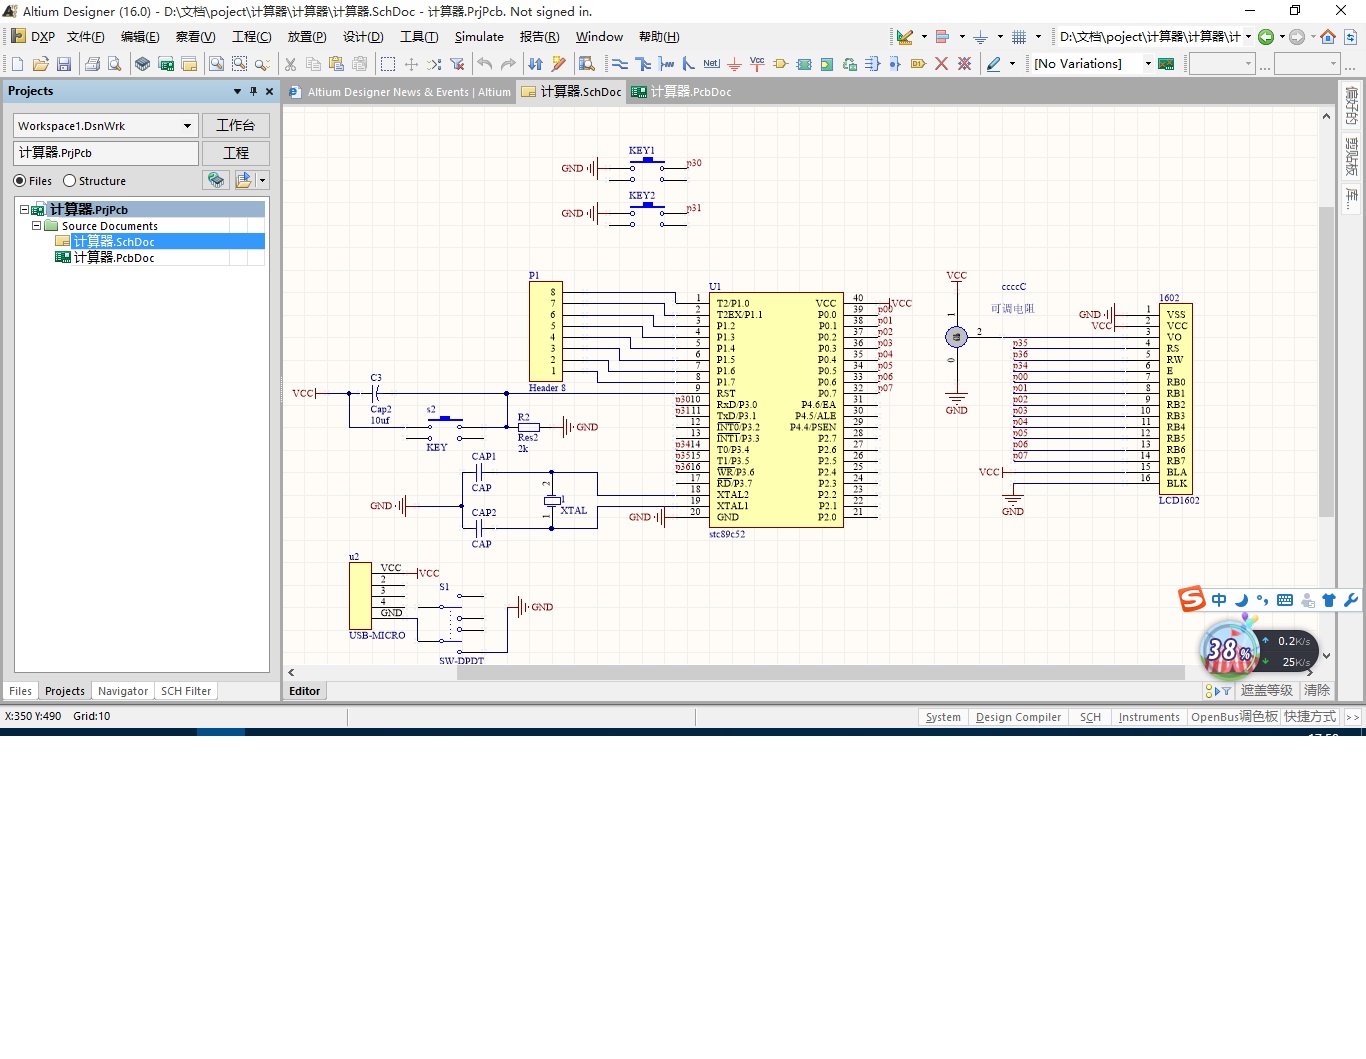Clear the current filter icon
The width and height of the screenshot is (1366, 1059).
coord(457,64)
